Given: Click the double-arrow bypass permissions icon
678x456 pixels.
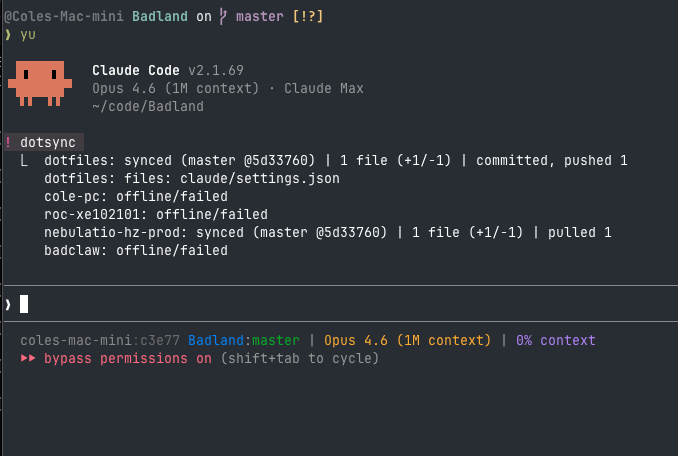Looking at the screenshot, I should point(28,358).
